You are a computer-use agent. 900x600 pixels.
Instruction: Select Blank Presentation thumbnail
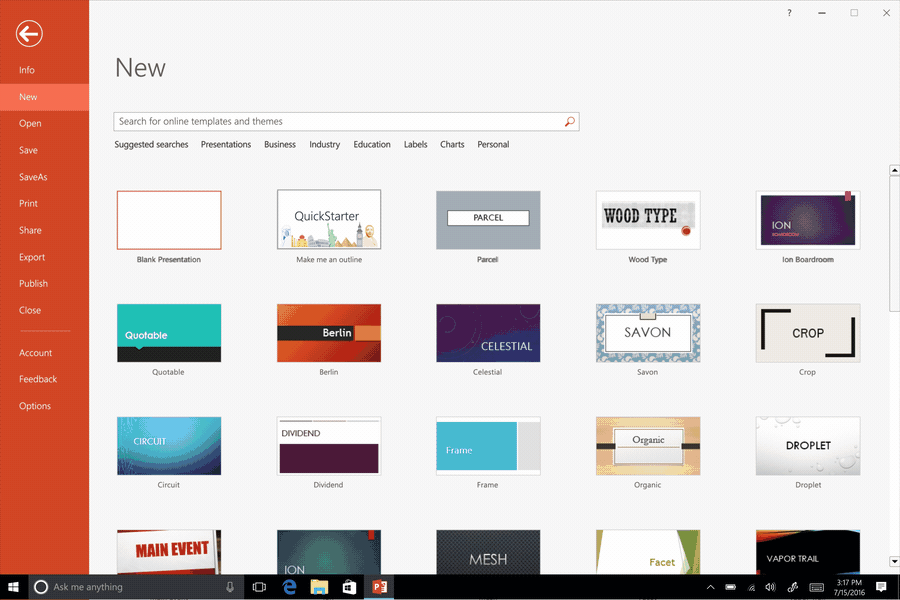point(169,220)
